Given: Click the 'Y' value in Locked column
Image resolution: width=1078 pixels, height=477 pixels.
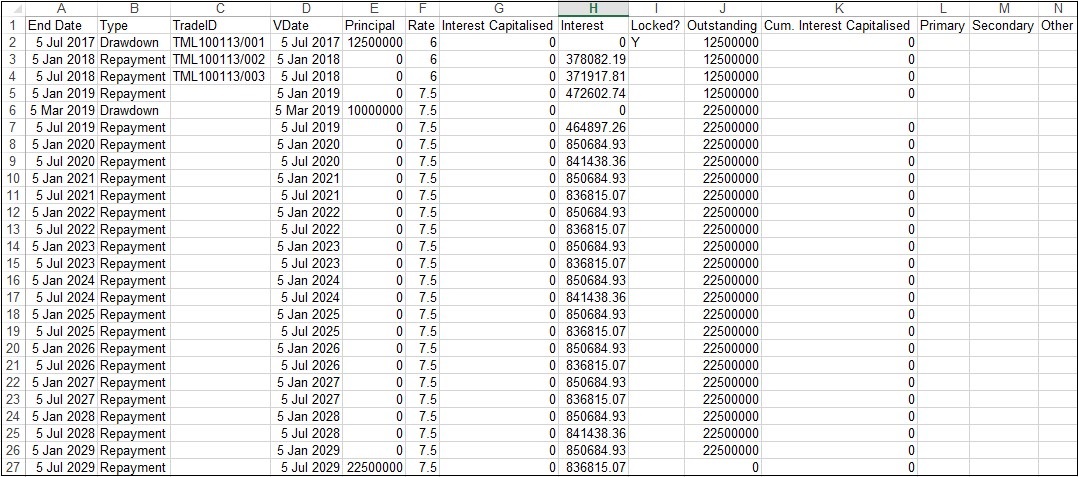Looking at the screenshot, I should (x=655, y=42).
